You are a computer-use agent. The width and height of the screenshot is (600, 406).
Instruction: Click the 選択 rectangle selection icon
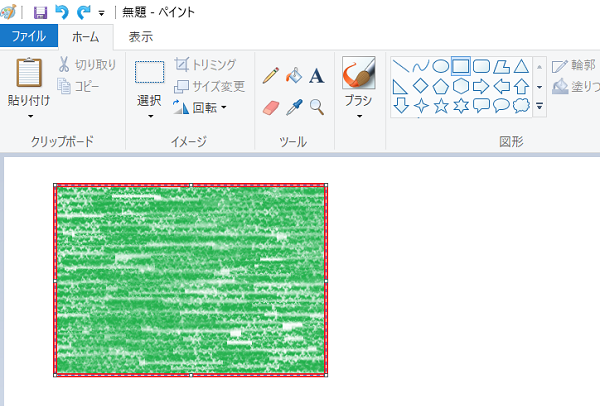pos(150,72)
